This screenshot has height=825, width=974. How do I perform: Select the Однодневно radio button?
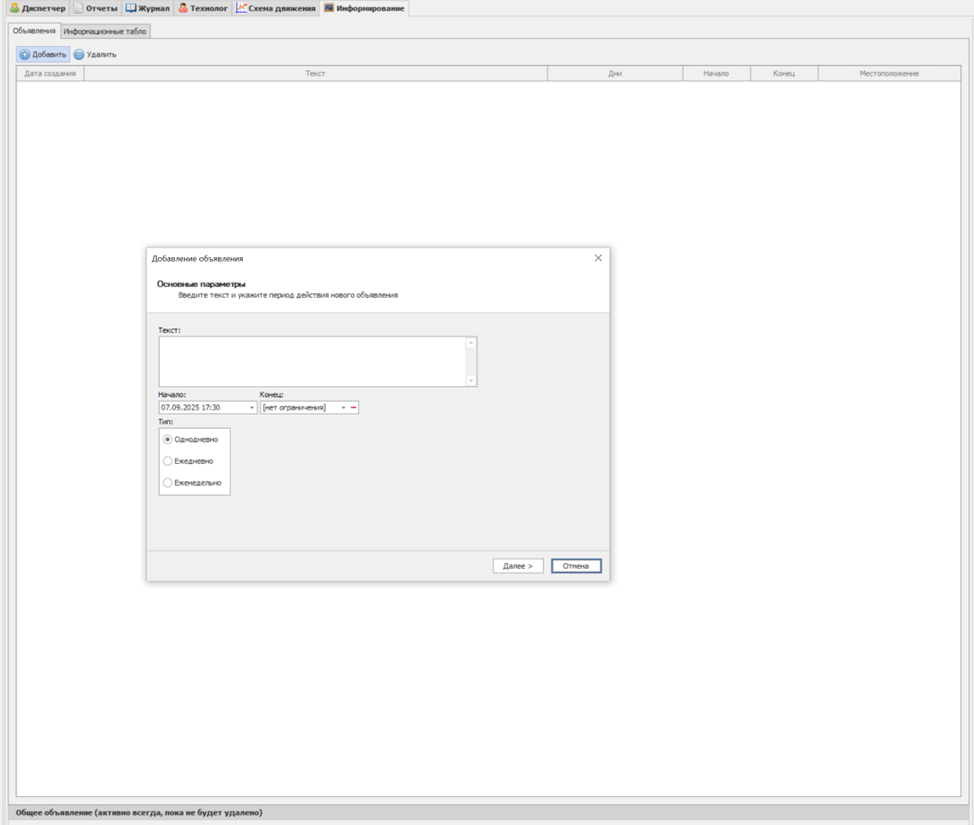[167, 440]
